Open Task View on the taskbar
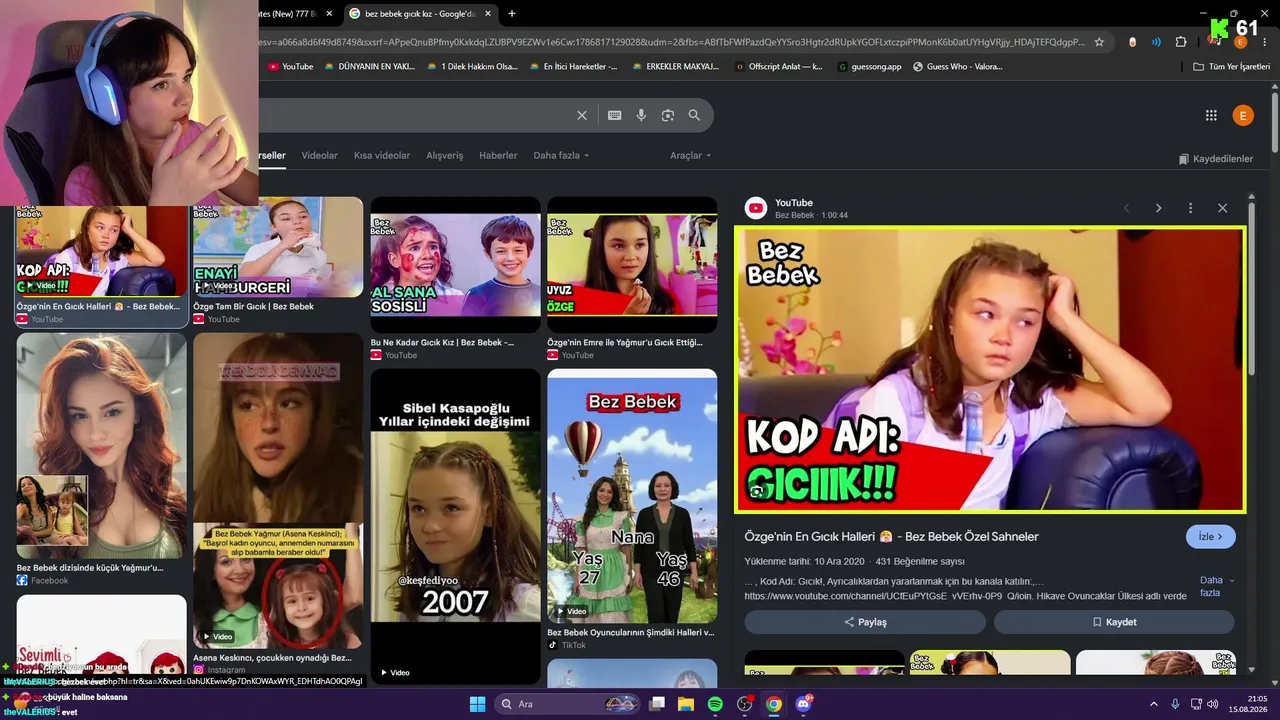Viewport: 1280px width, 720px height. [657, 704]
